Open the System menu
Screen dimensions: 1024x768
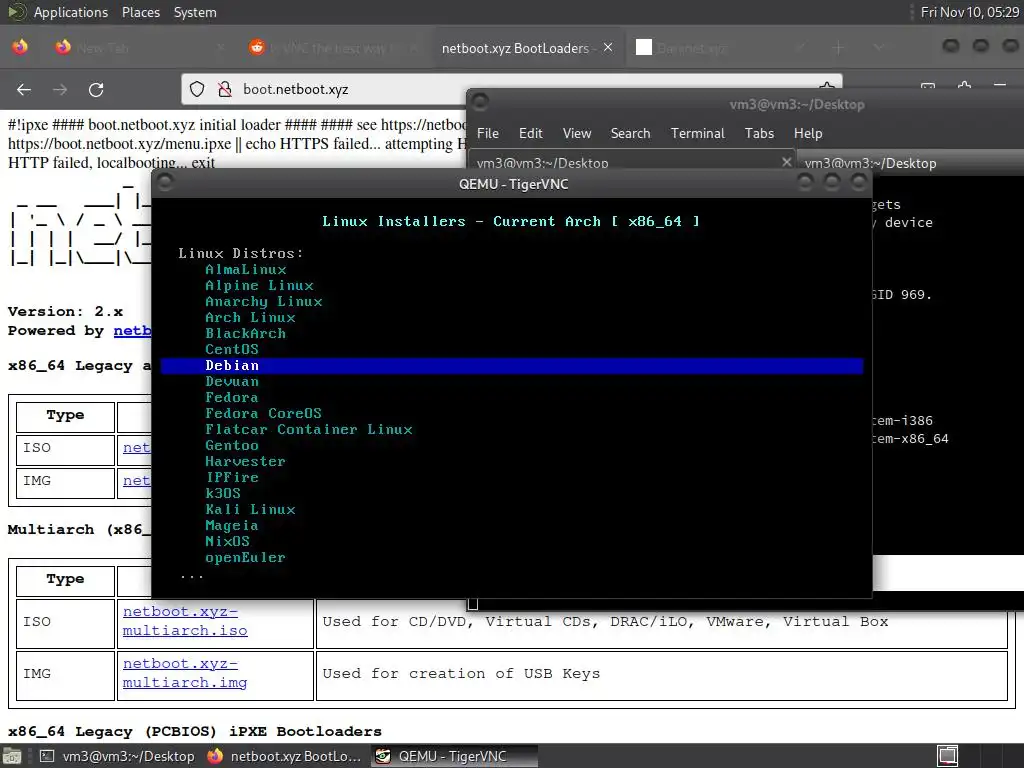tap(195, 12)
